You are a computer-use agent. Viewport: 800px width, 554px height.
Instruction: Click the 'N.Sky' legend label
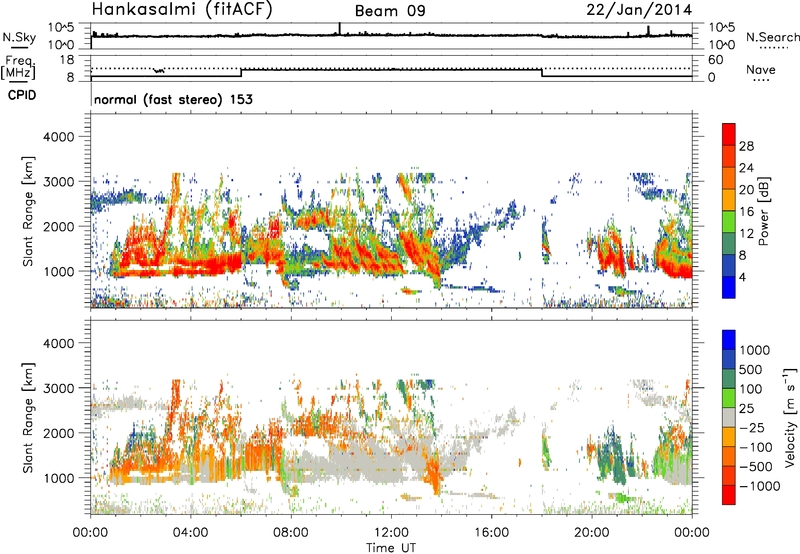19,38
